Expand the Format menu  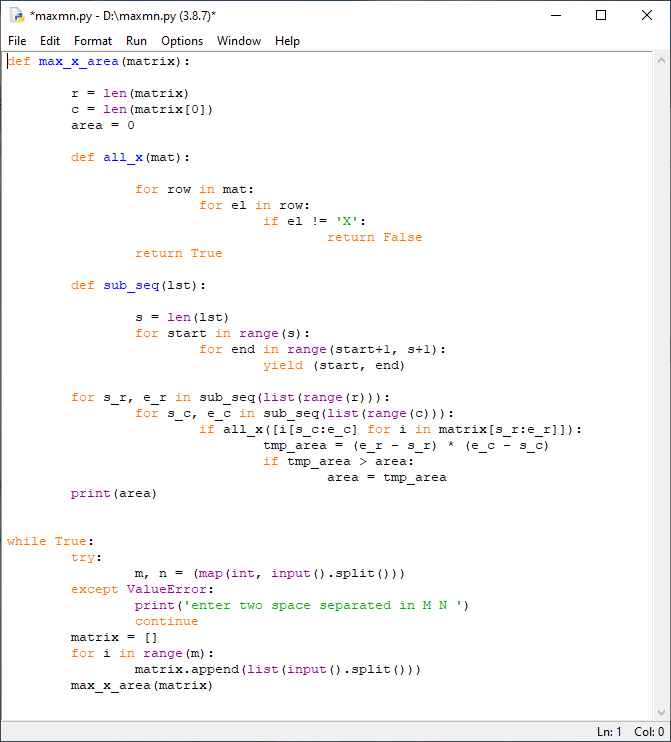[x=93, y=41]
